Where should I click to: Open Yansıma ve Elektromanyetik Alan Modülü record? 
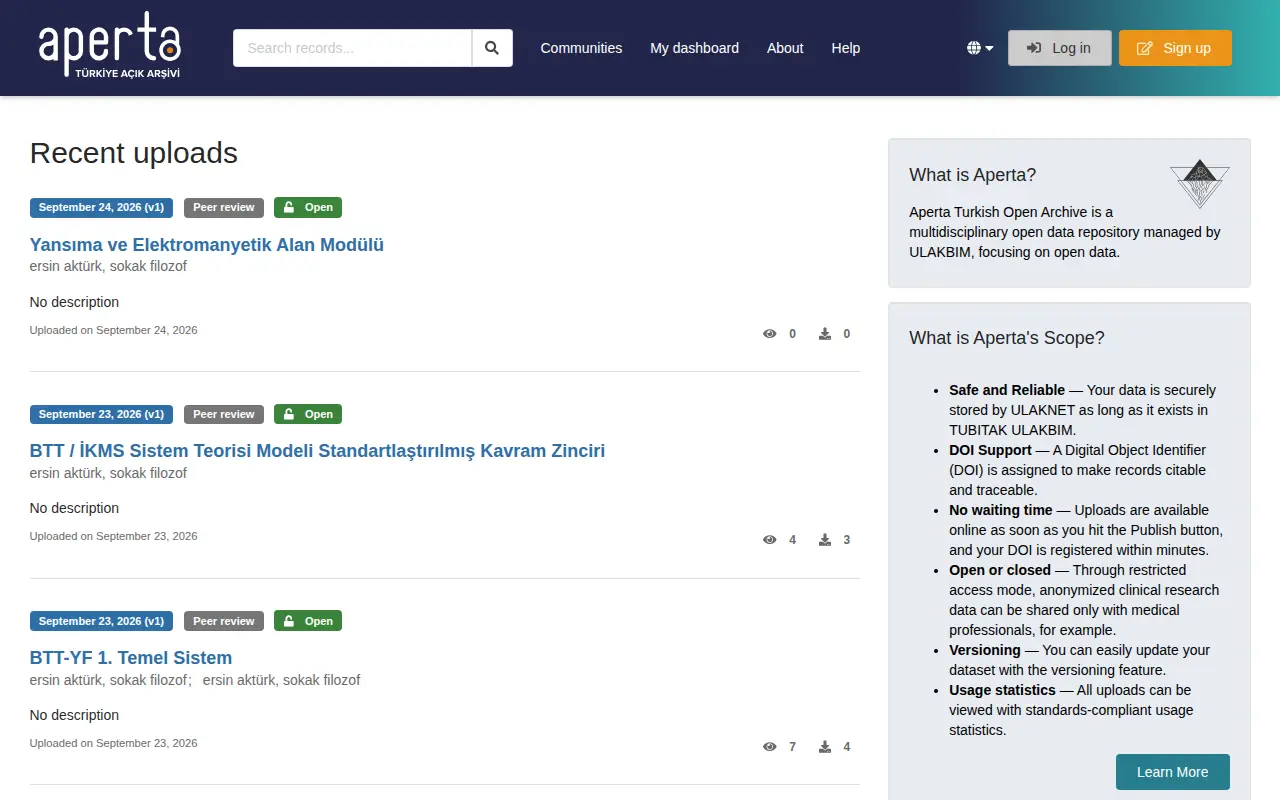(207, 245)
